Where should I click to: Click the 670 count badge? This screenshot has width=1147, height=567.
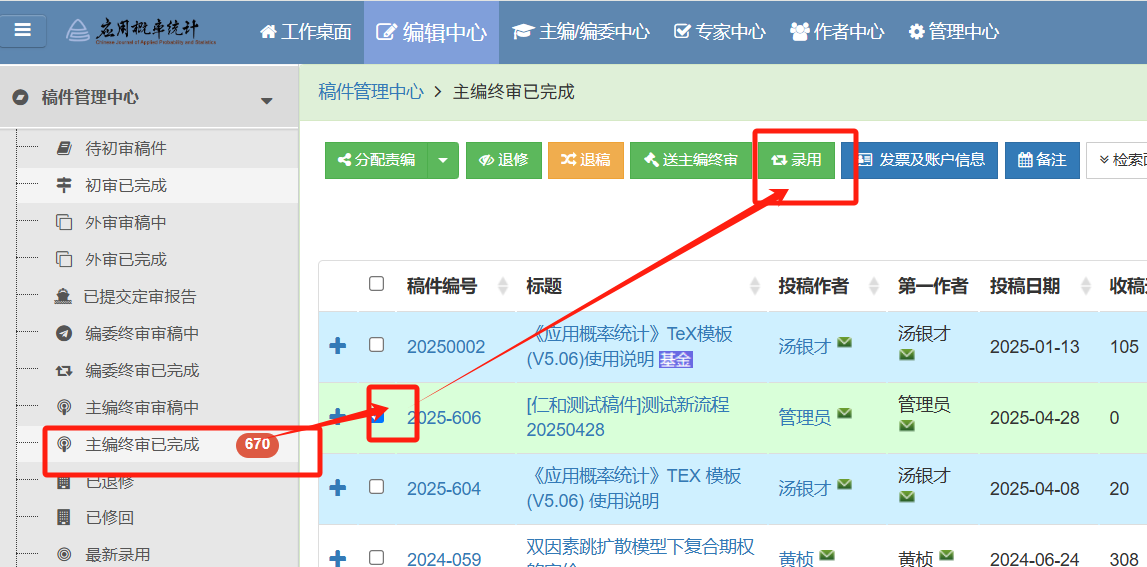(257, 444)
